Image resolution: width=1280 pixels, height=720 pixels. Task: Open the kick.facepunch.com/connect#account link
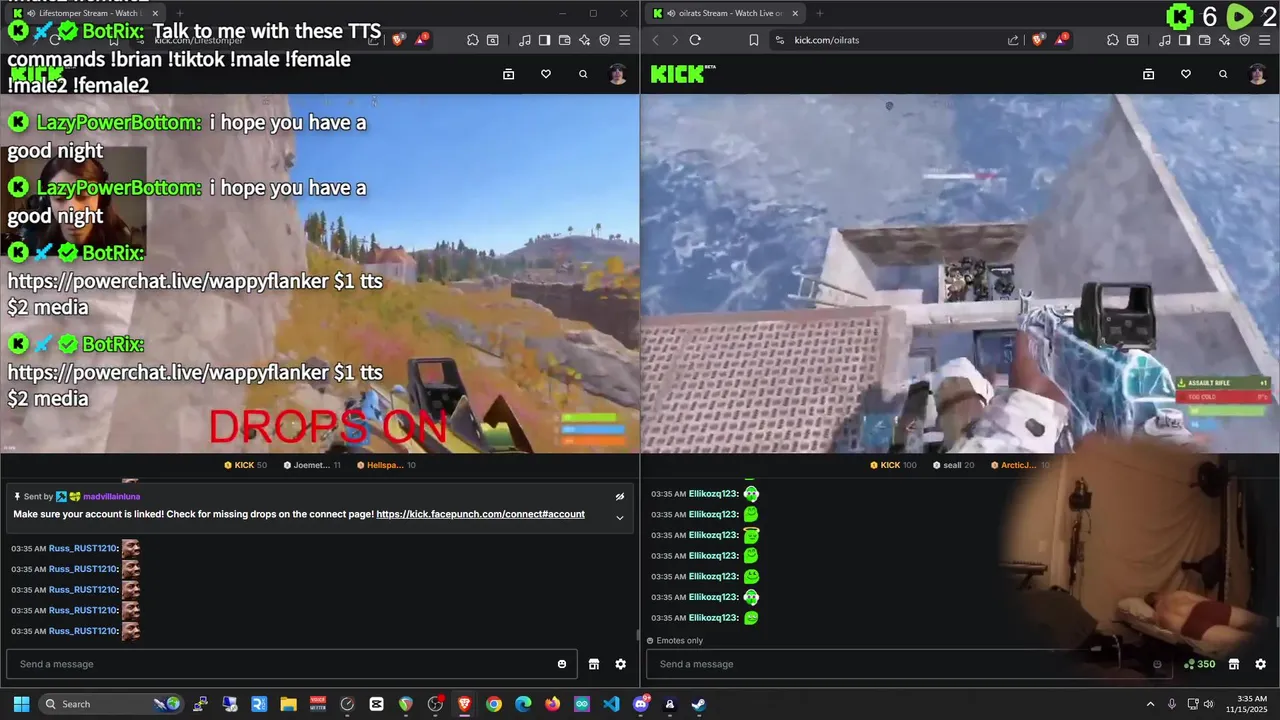(x=480, y=514)
